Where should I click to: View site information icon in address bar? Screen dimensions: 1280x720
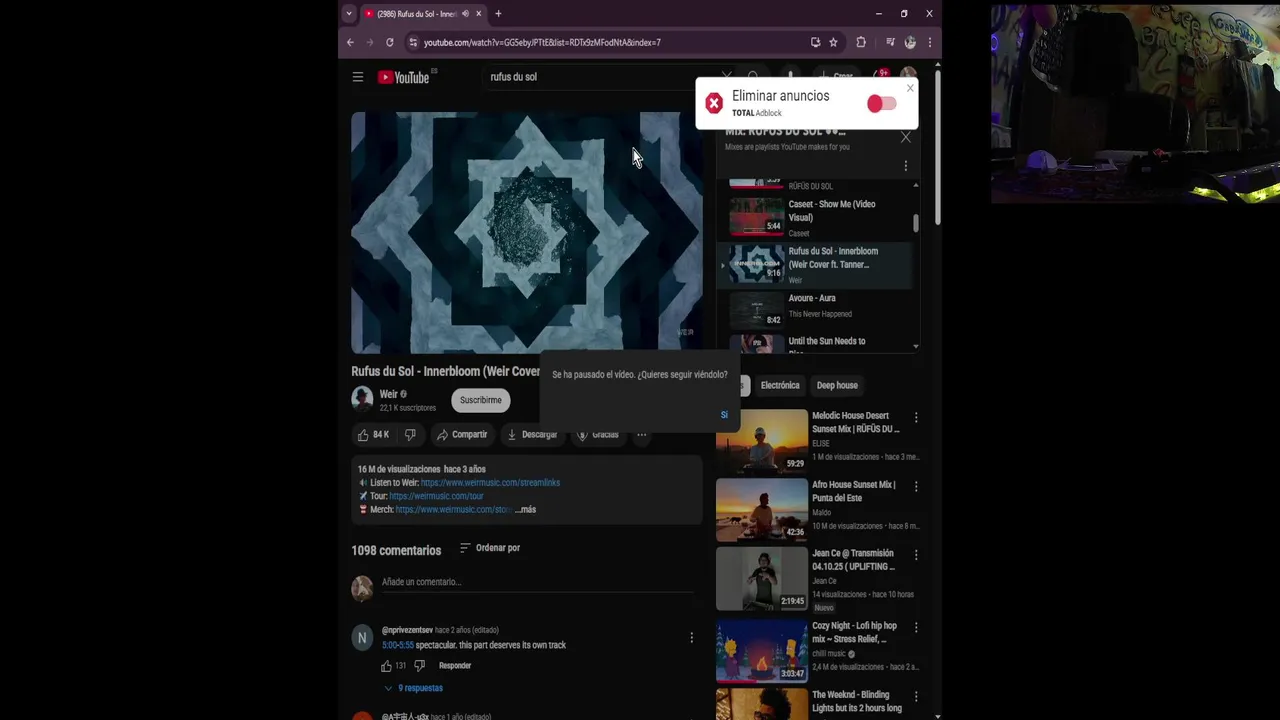[413, 42]
